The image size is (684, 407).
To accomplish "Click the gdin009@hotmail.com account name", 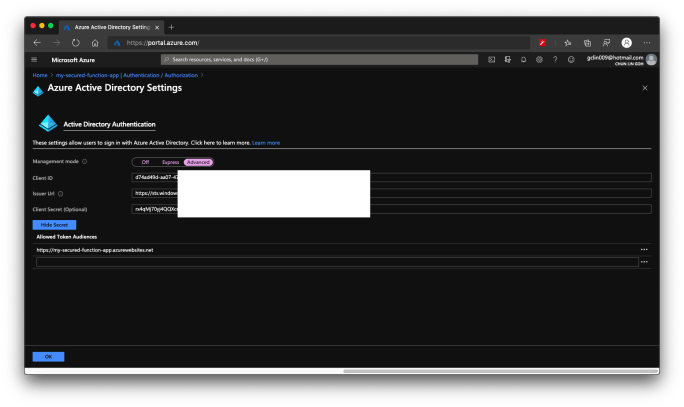I will (x=615, y=58).
